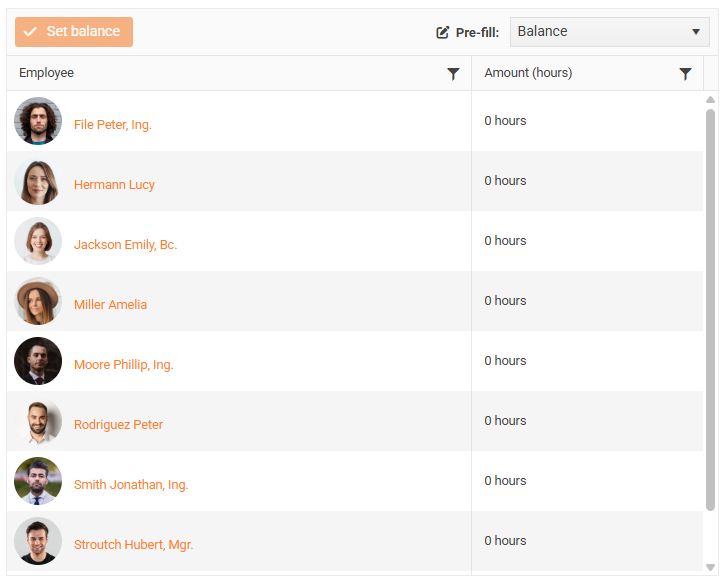Open Jackson Emily, Bc. profile link
The image size is (727, 583).
(x=125, y=245)
